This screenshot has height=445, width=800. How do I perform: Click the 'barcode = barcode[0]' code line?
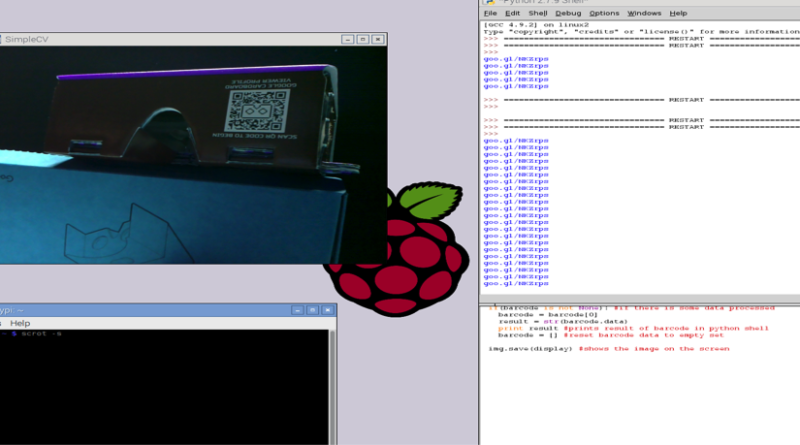click(x=547, y=315)
